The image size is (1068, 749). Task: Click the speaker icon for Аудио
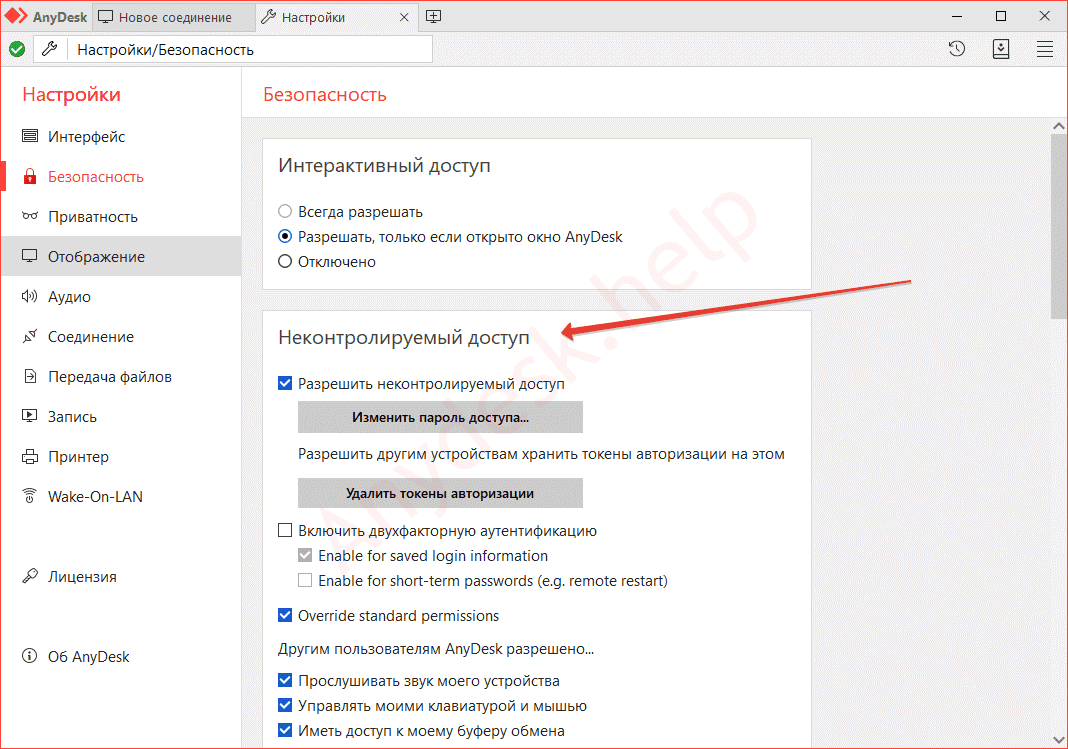pos(30,296)
